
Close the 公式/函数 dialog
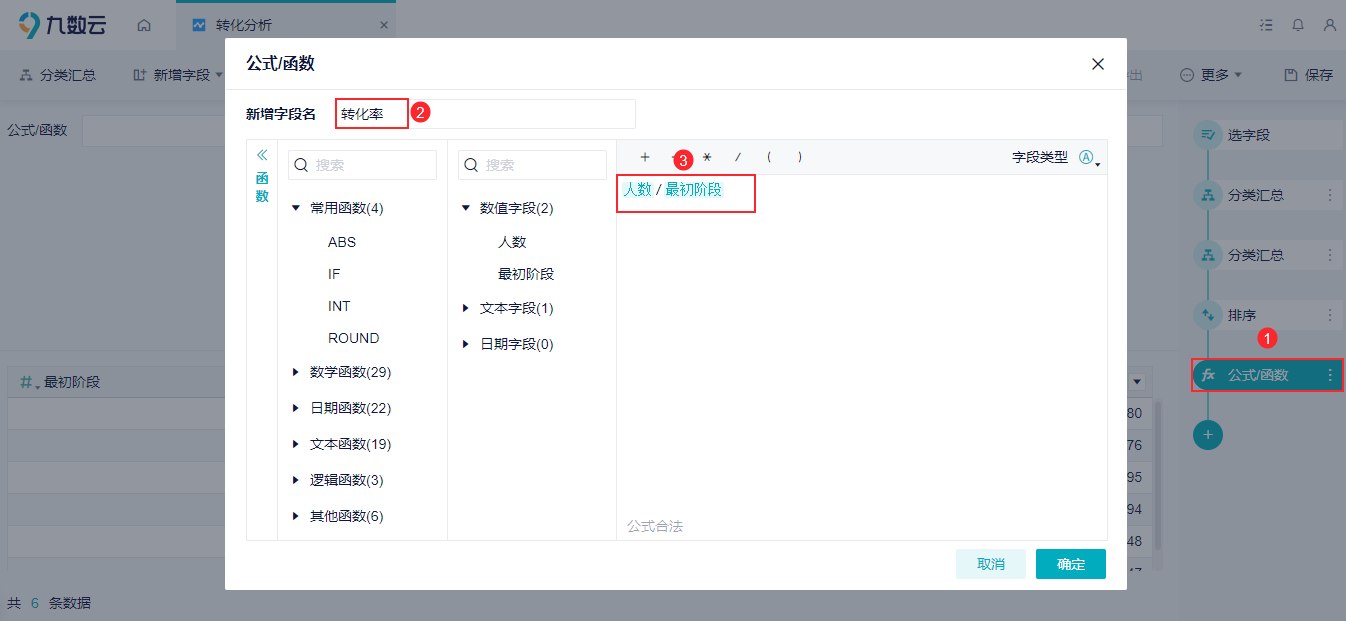(x=1098, y=64)
